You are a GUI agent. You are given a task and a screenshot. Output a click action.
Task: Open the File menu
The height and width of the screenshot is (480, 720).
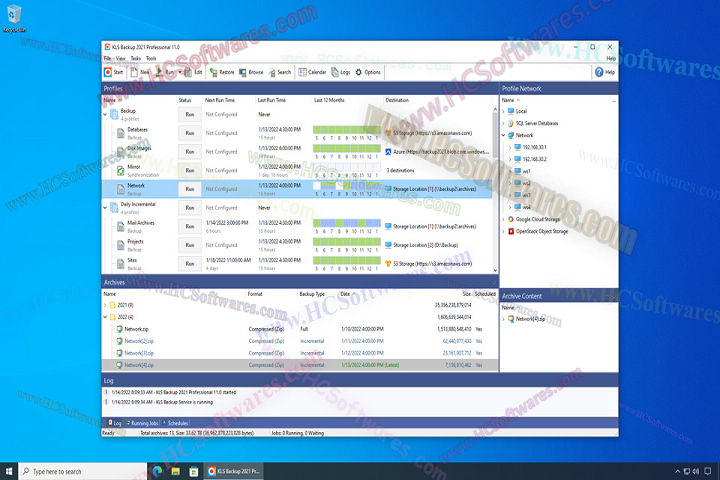(x=107, y=58)
